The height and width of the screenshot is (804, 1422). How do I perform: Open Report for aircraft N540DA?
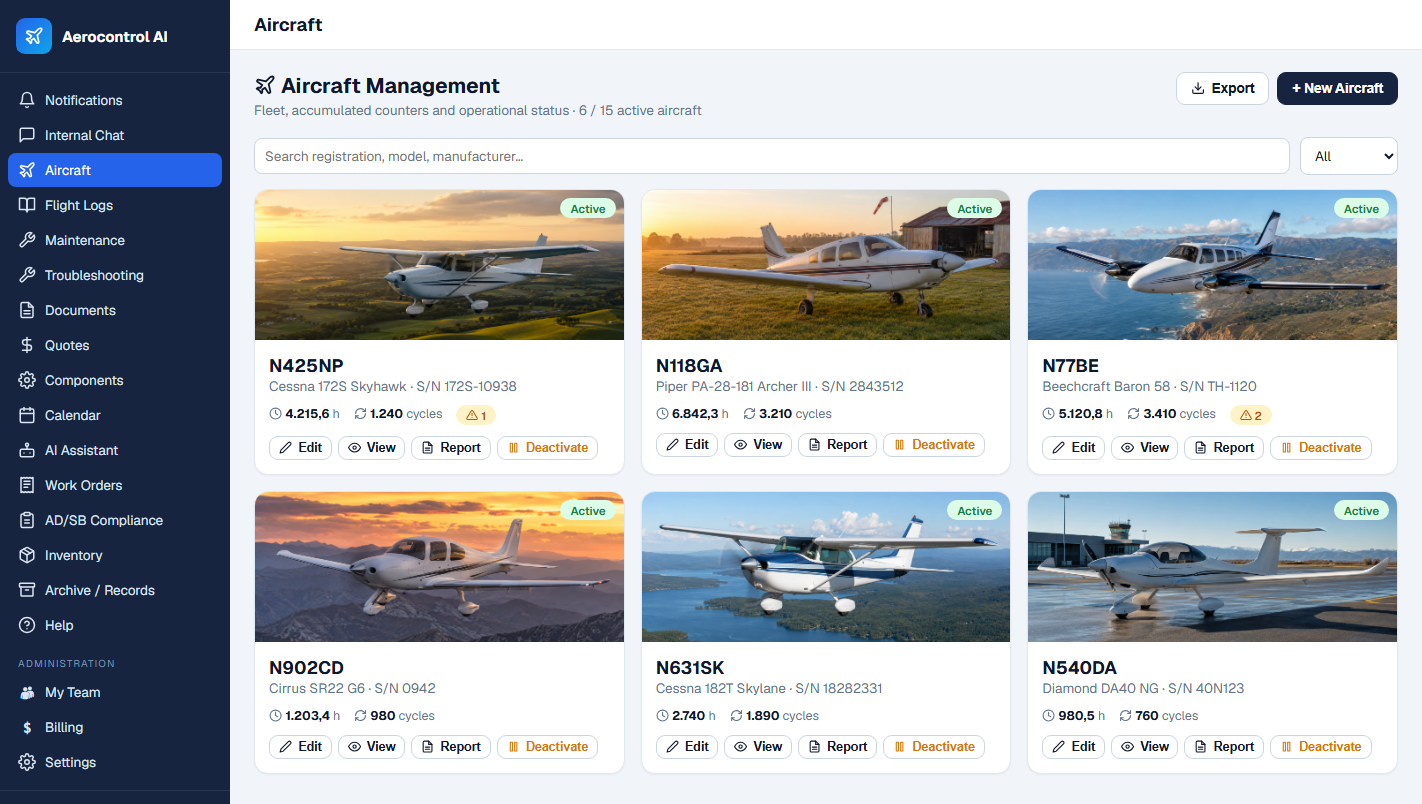(x=1223, y=746)
